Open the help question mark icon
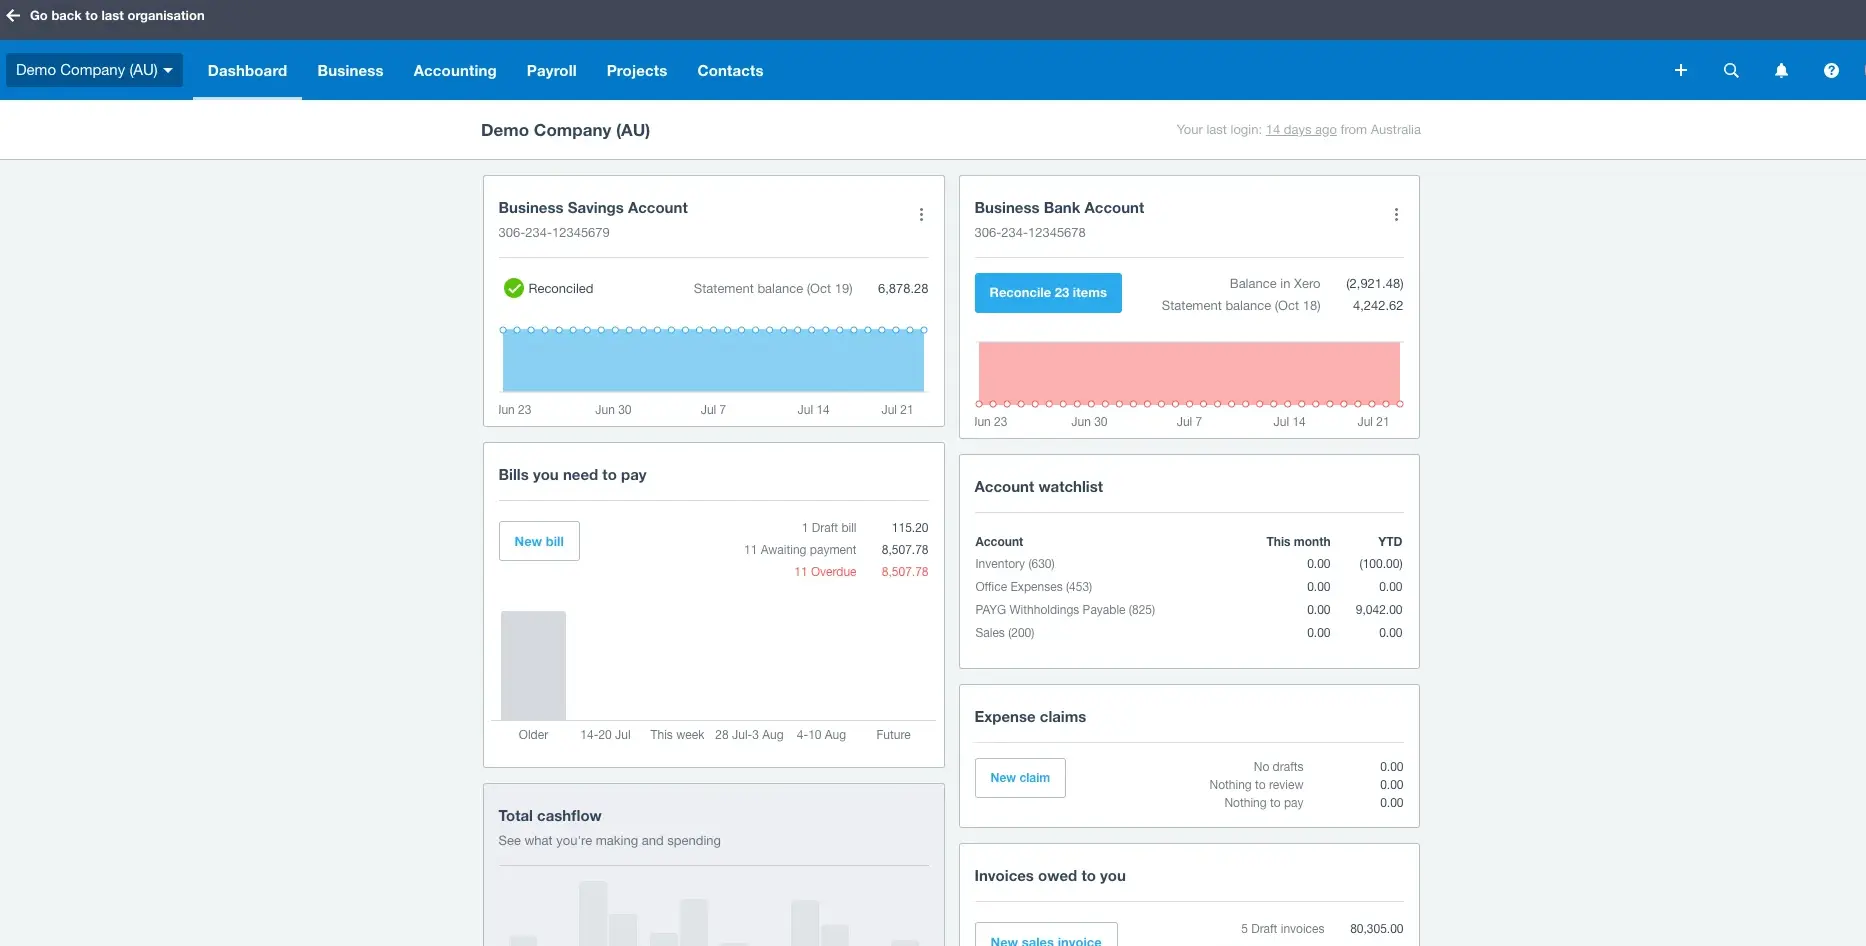 pos(1831,70)
